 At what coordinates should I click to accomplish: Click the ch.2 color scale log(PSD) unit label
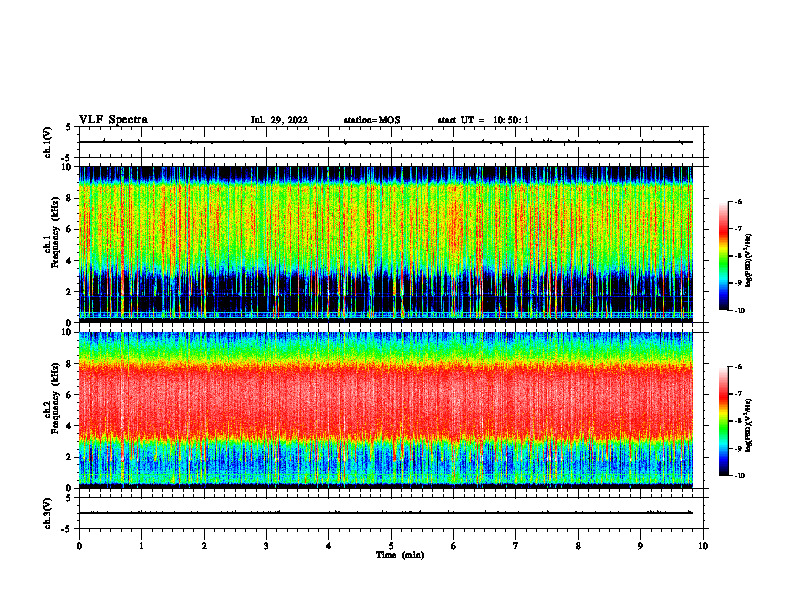748,425
